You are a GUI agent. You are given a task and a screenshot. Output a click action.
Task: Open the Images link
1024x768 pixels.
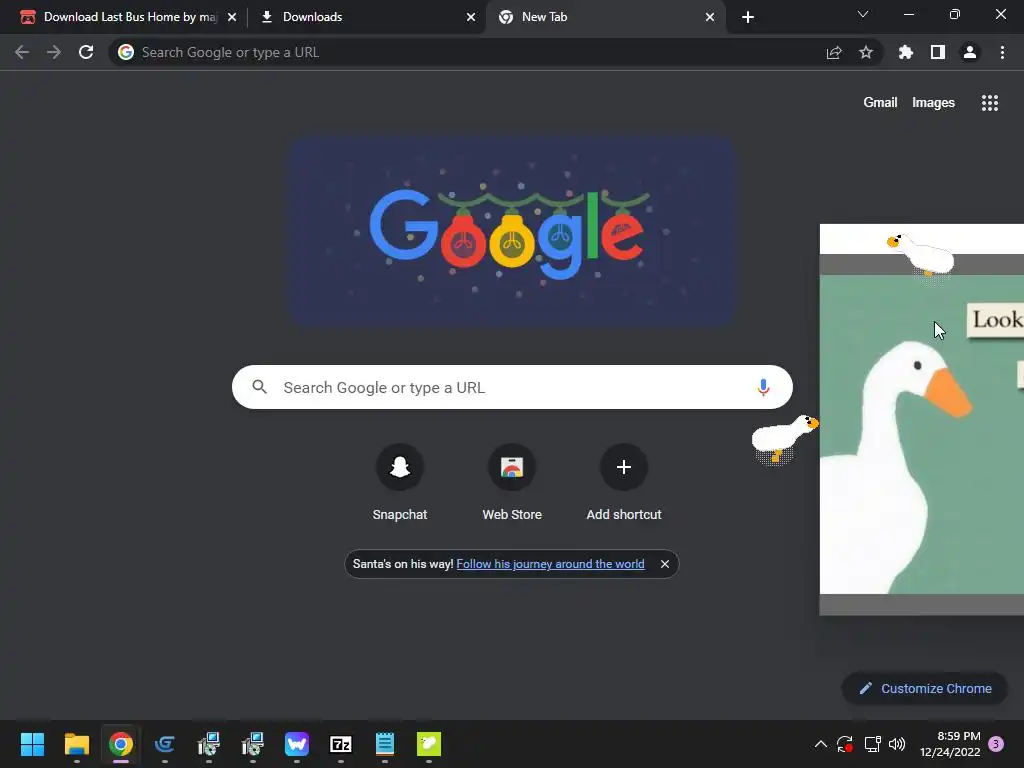[x=933, y=103]
